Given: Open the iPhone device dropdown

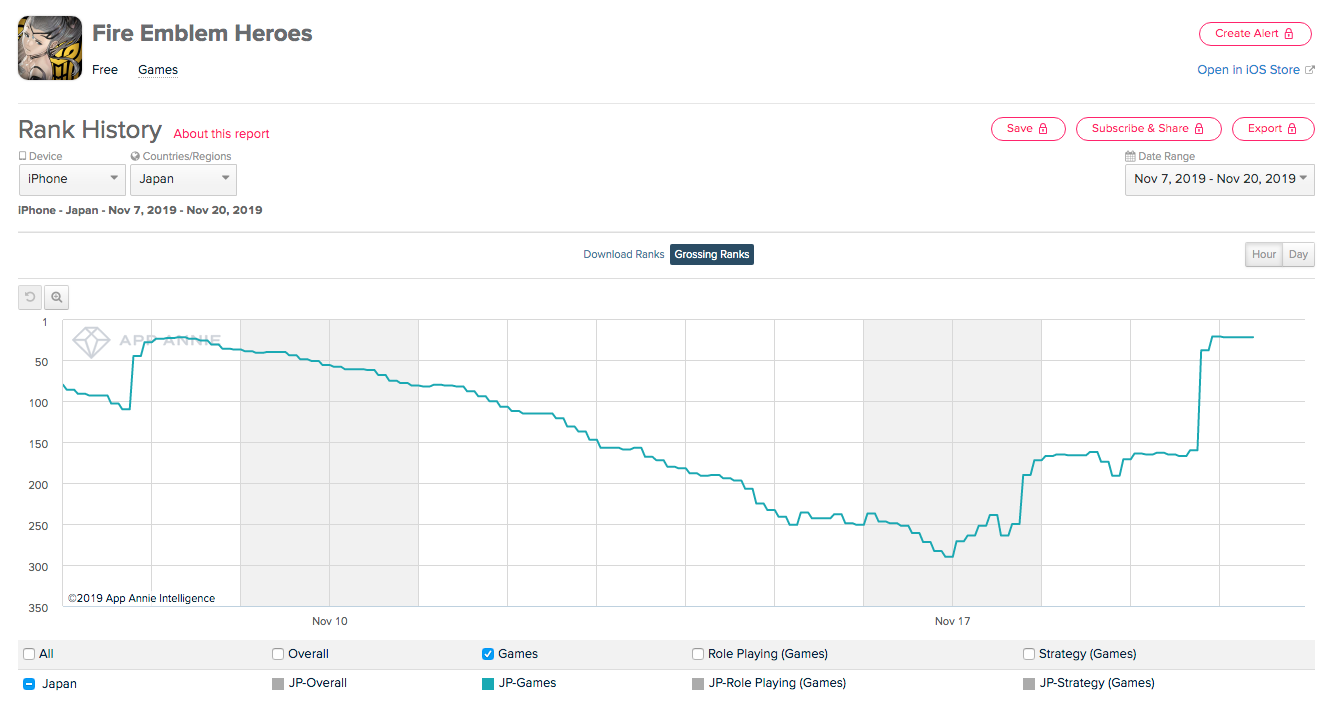Looking at the screenshot, I should [x=72, y=179].
